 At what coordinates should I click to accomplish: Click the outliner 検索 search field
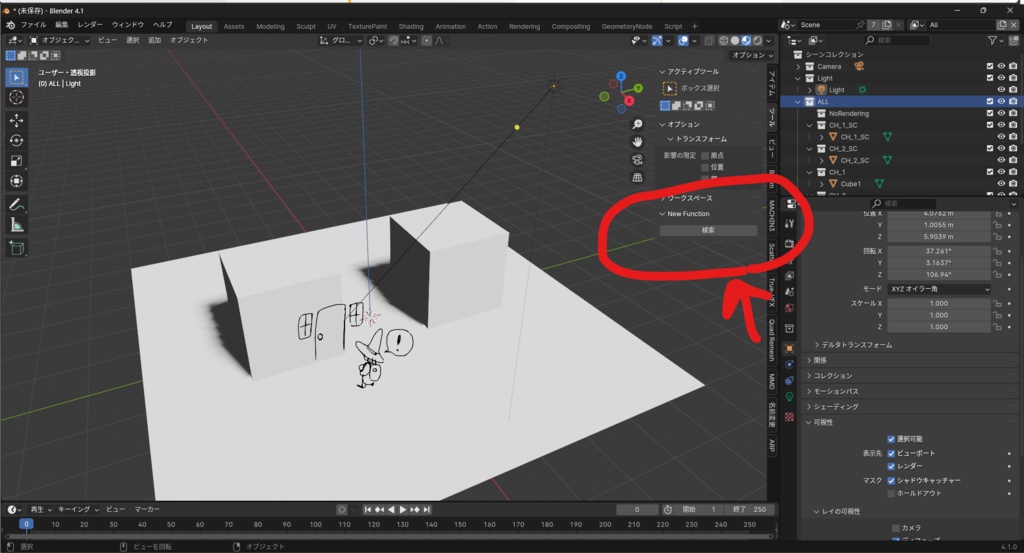[x=896, y=40]
